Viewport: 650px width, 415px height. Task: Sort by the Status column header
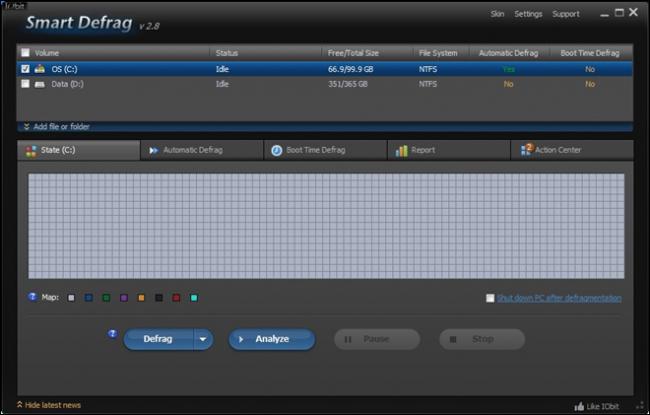[x=227, y=53]
